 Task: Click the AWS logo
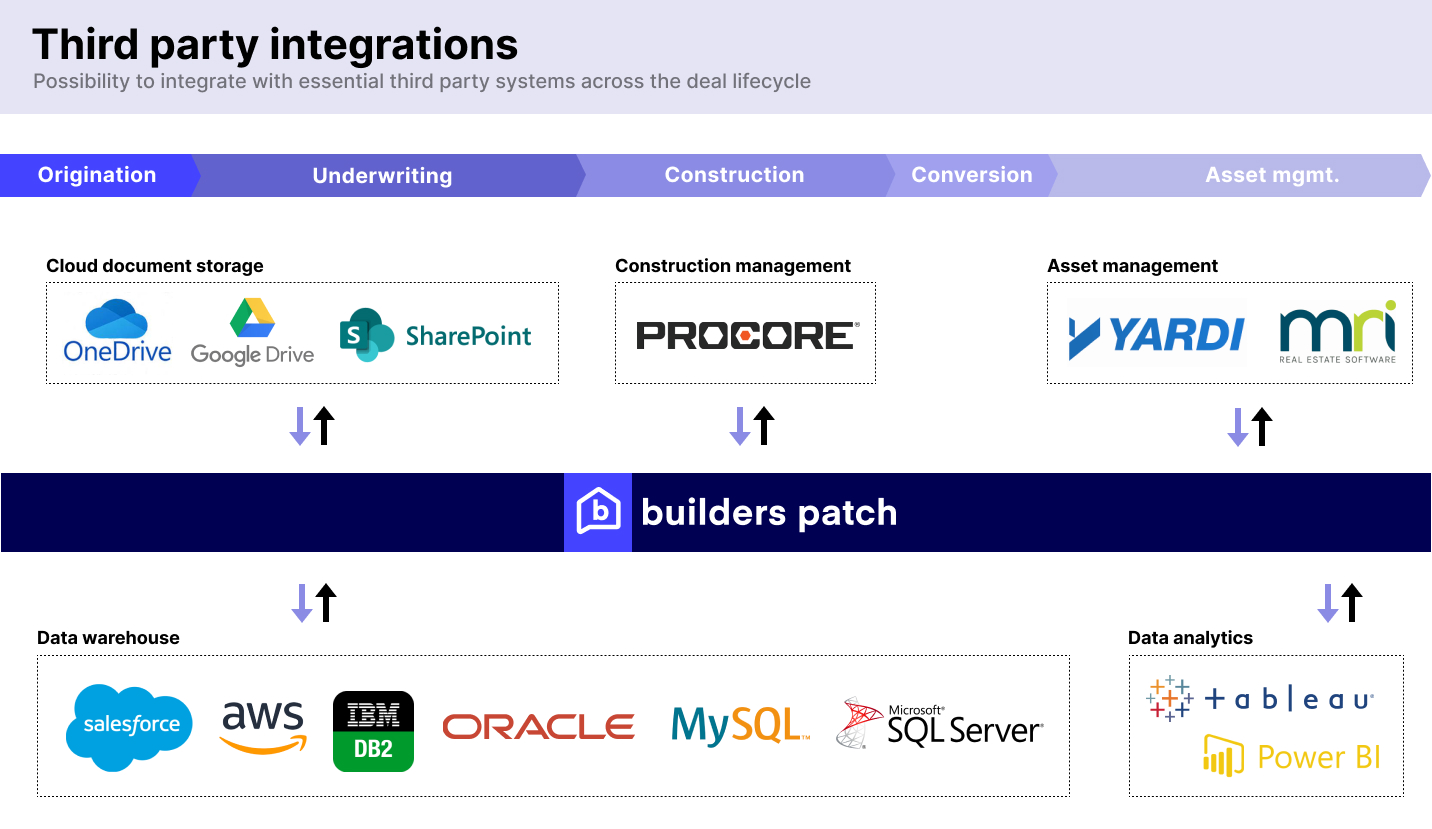pyautogui.click(x=263, y=727)
